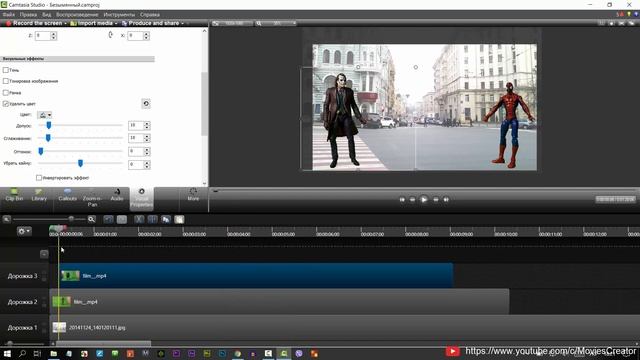Screen dimensions: 640x360
Task: Click Produce and share button
Action: [x=150, y=23]
